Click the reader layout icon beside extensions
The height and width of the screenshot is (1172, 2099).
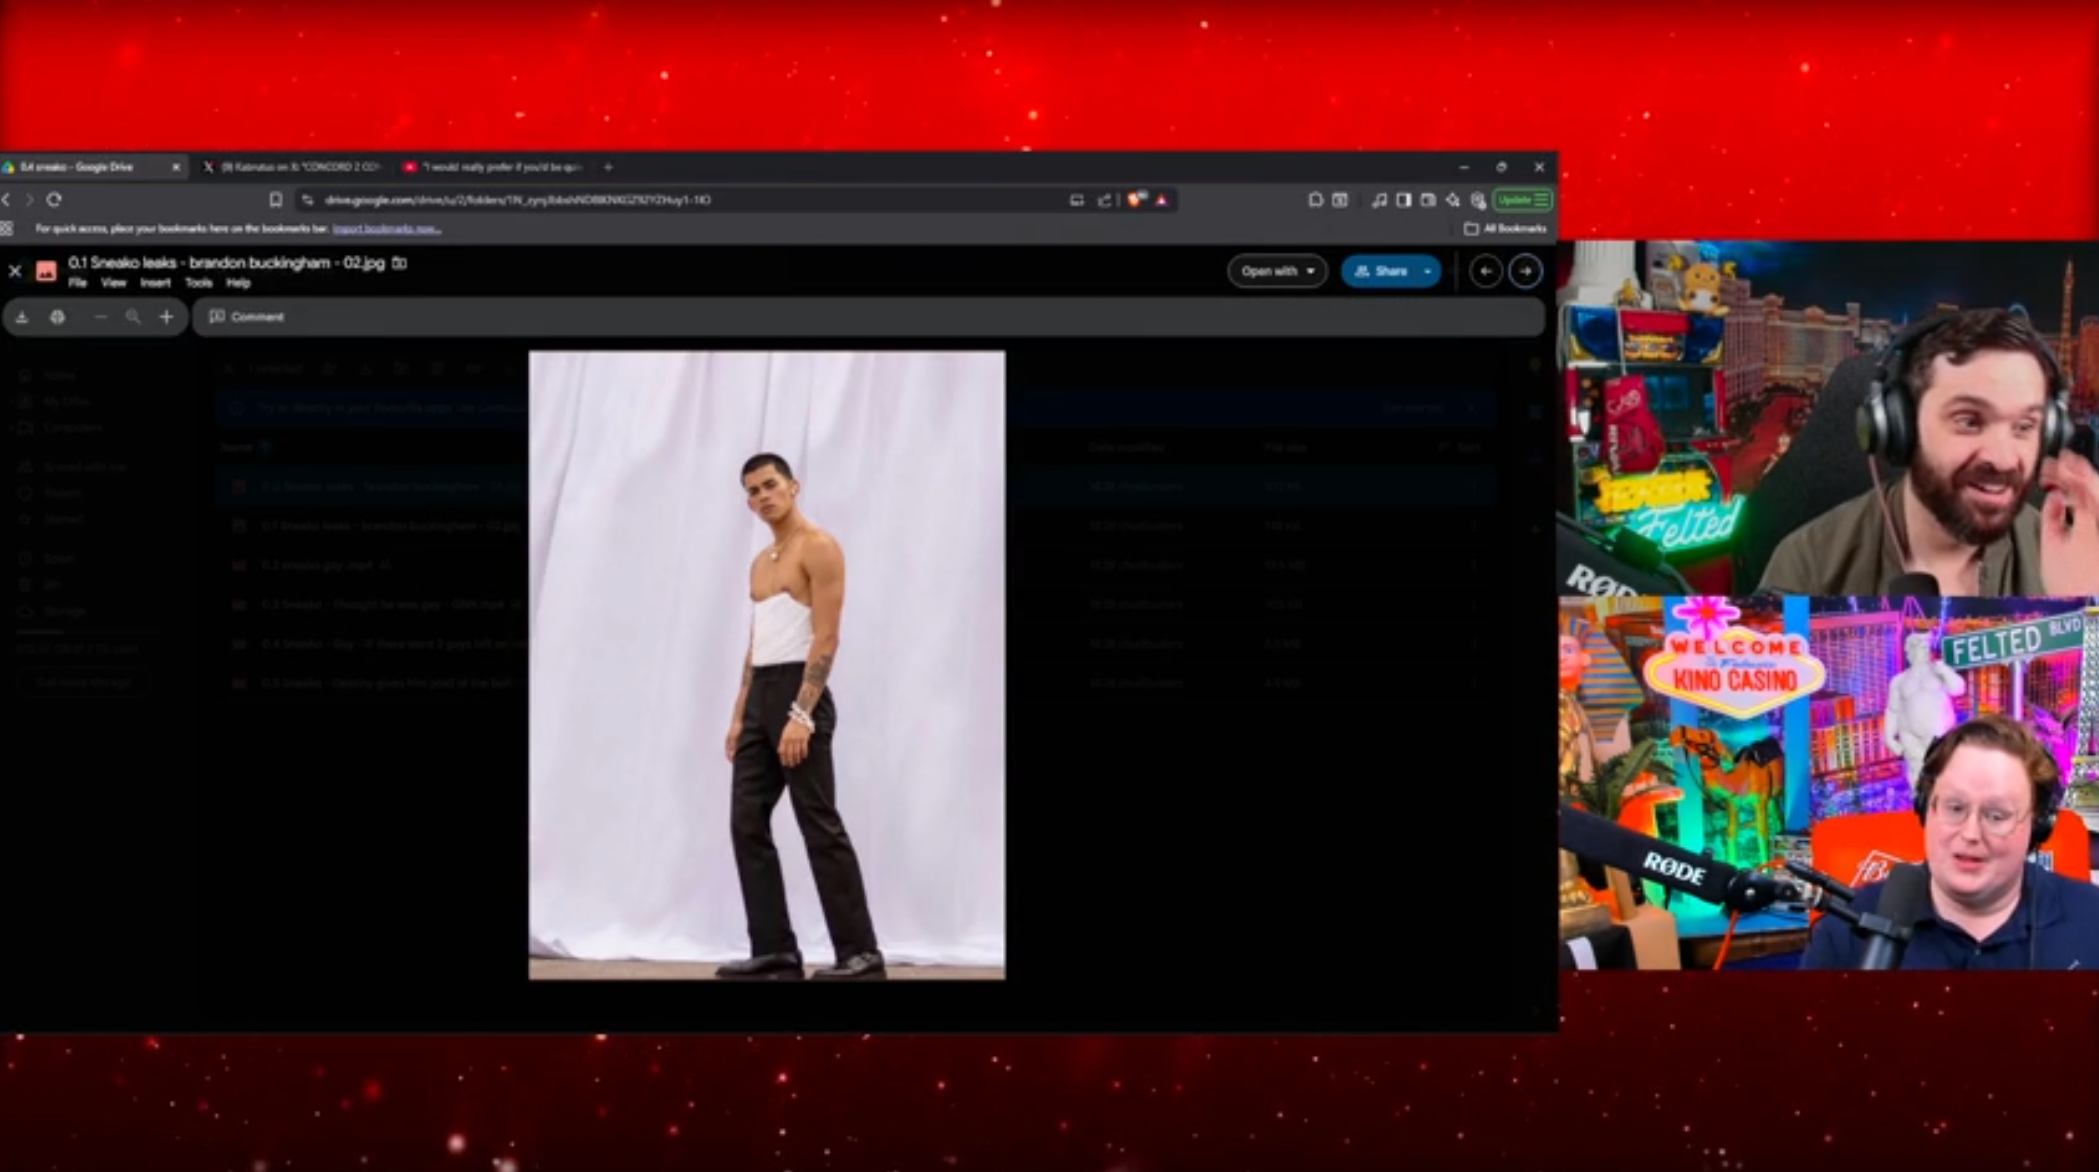pyautogui.click(x=1340, y=200)
